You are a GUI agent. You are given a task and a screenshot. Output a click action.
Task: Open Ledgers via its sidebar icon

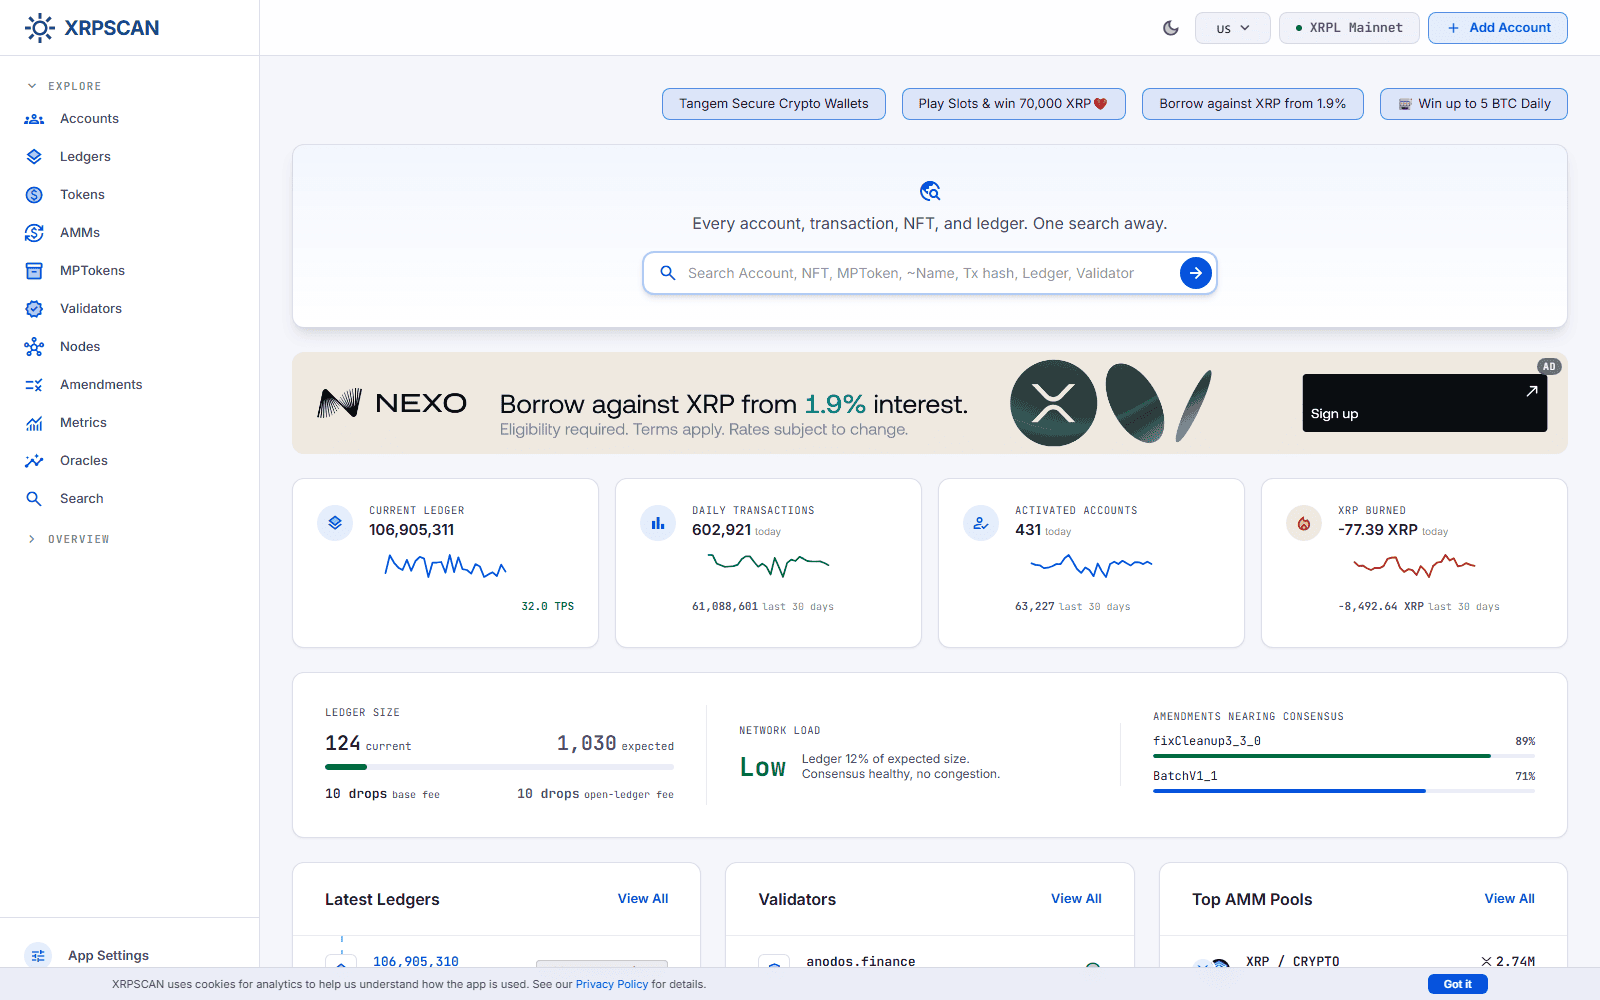(x=34, y=157)
